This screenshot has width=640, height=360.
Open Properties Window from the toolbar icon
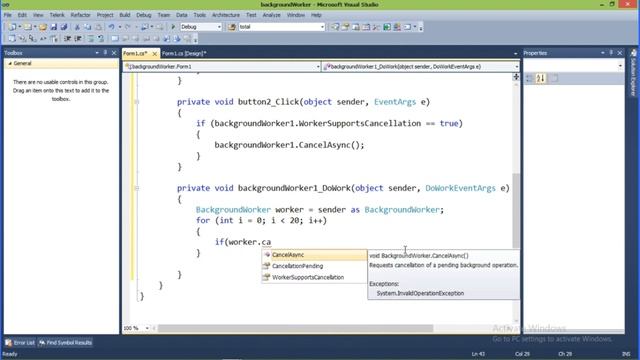point(345,27)
